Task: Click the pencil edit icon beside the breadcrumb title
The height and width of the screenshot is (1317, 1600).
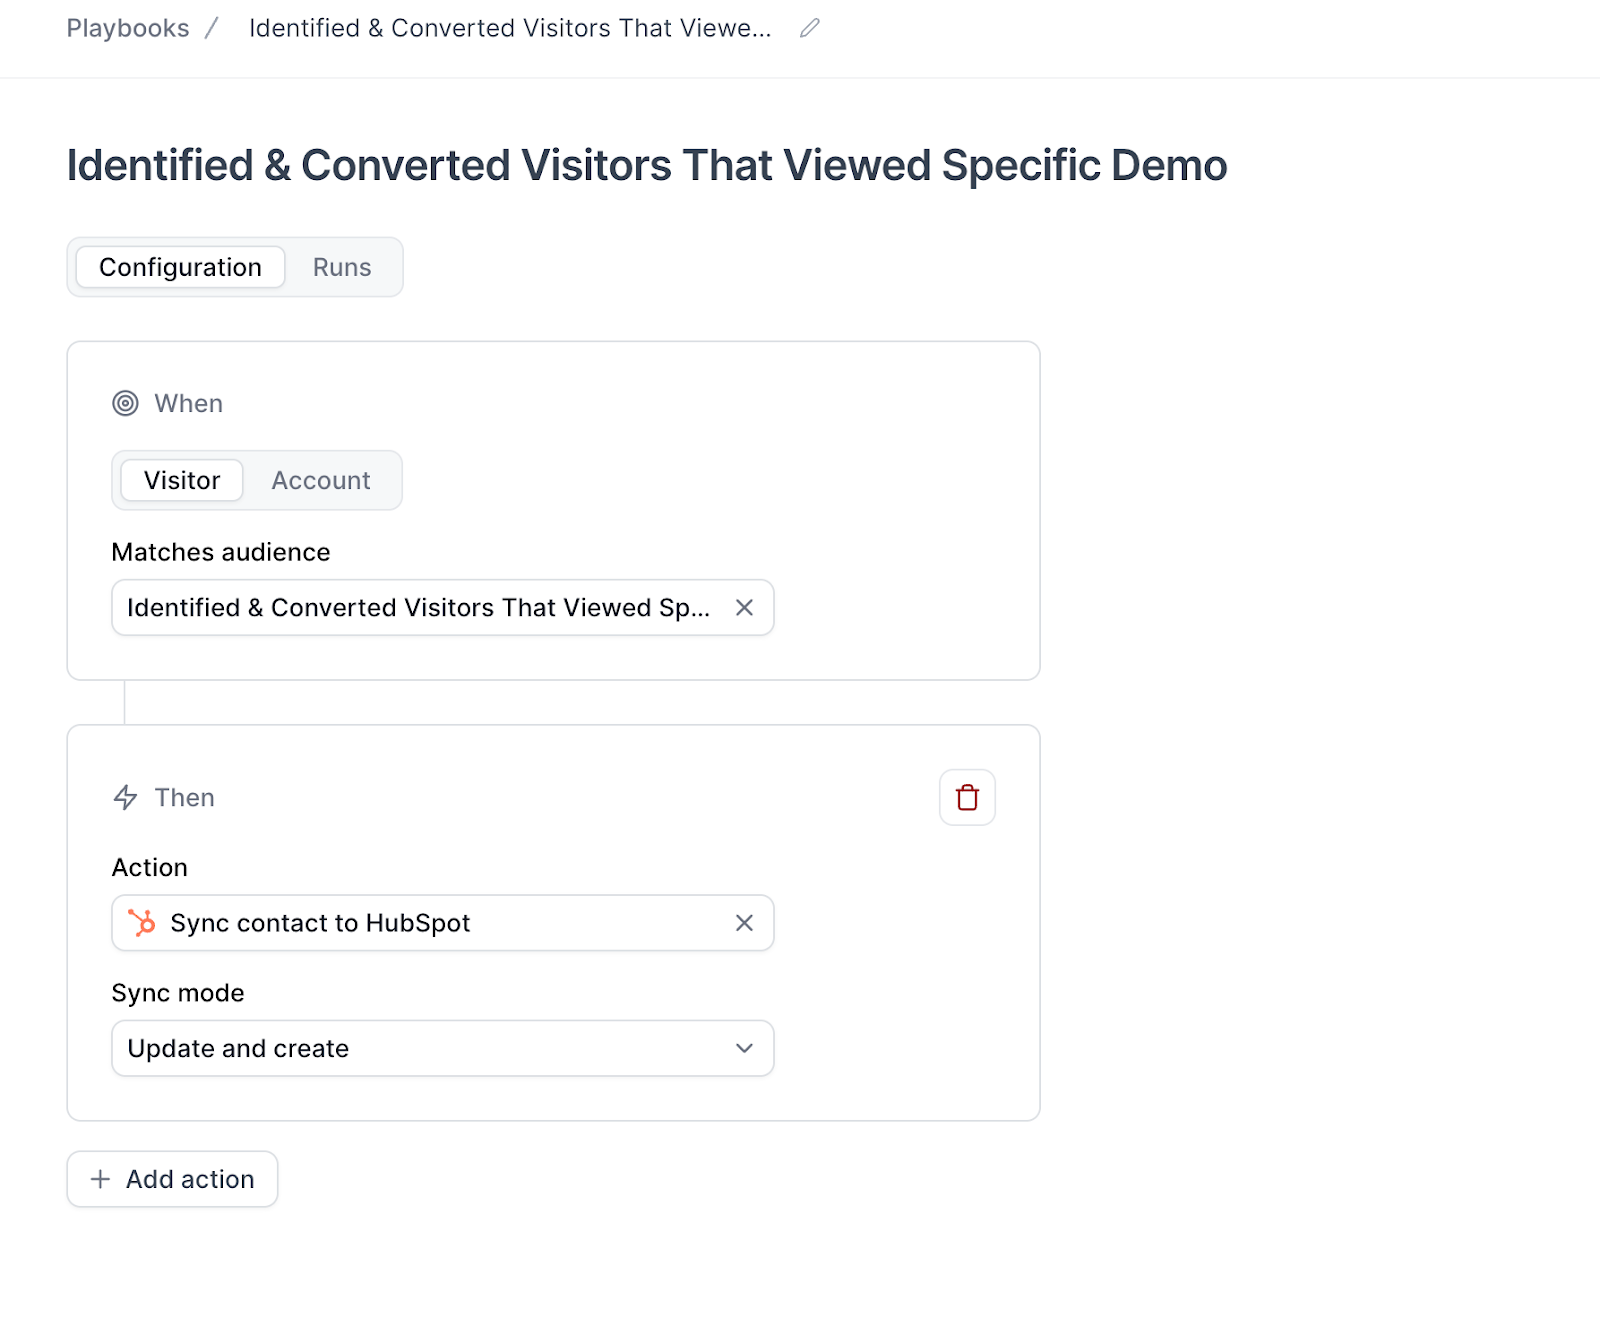Action: pos(810,29)
